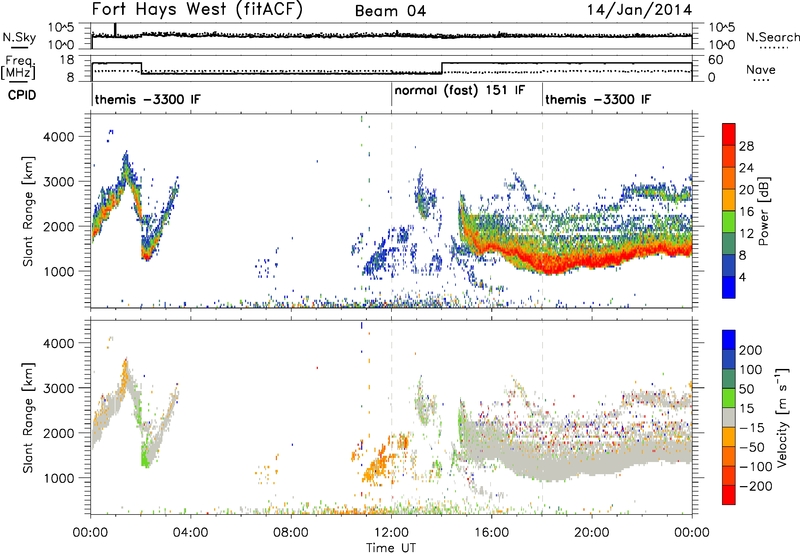Click "Slant Range [km]" label of velocity panel

point(28,417)
